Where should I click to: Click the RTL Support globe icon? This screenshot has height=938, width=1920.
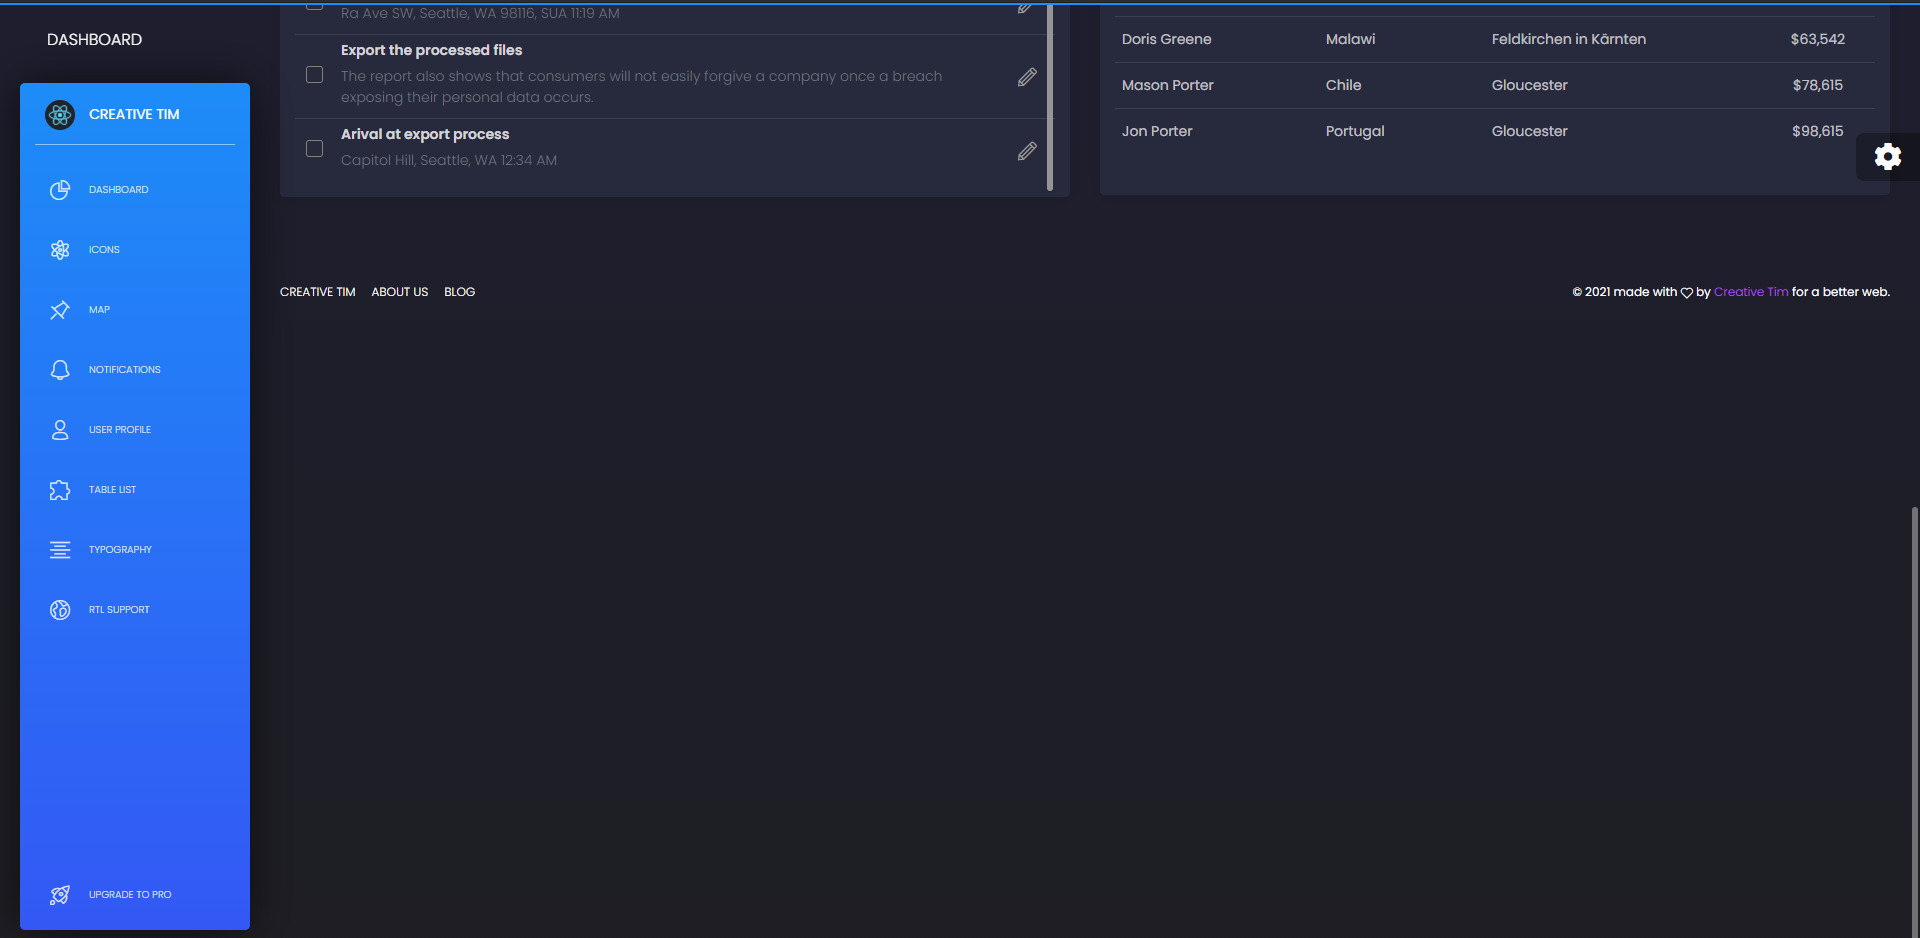point(60,610)
